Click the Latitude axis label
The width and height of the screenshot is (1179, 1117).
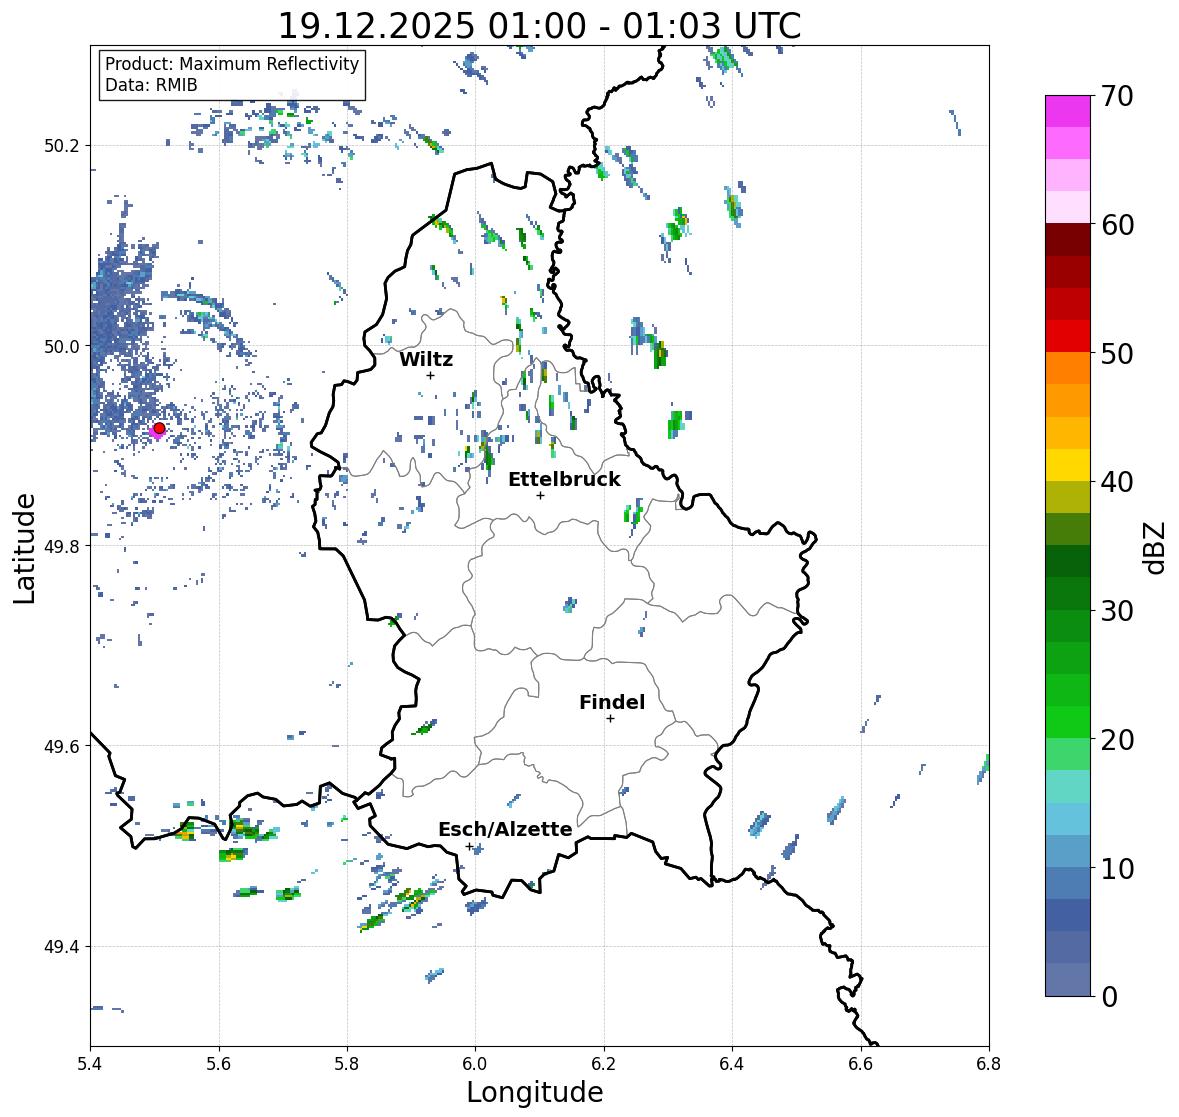(x=25, y=548)
